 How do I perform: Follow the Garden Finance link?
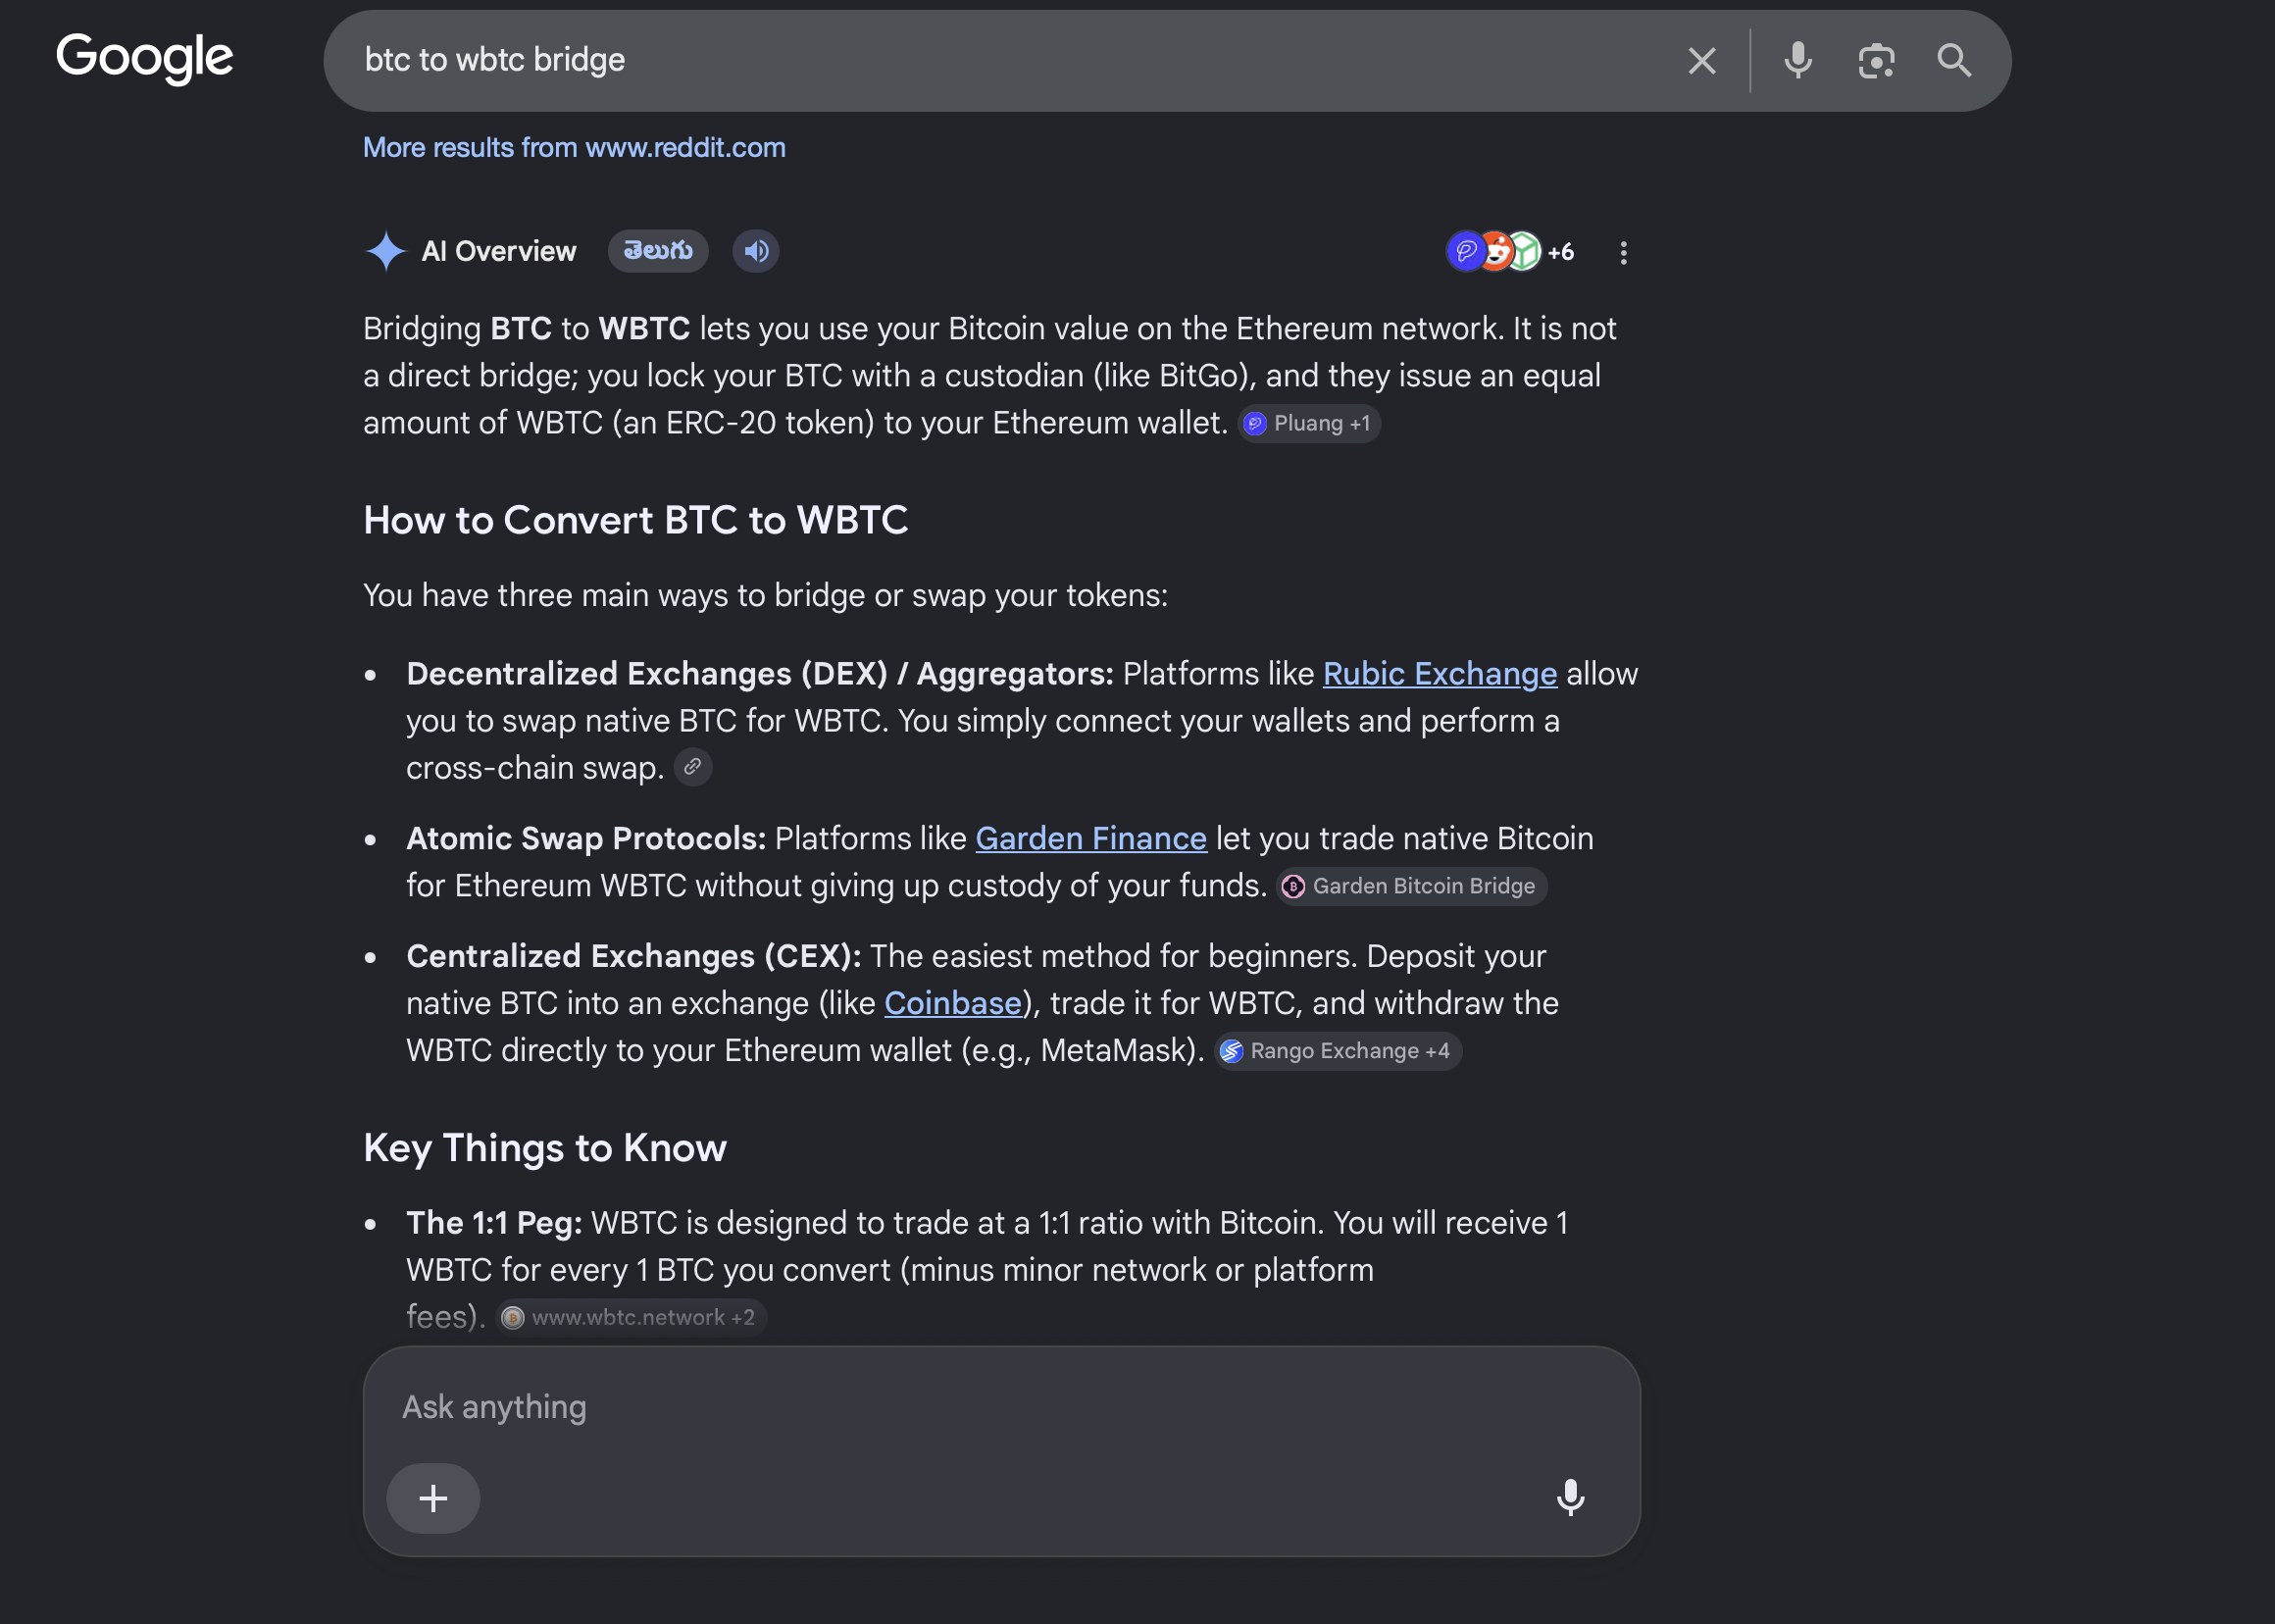pyautogui.click(x=1090, y=838)
